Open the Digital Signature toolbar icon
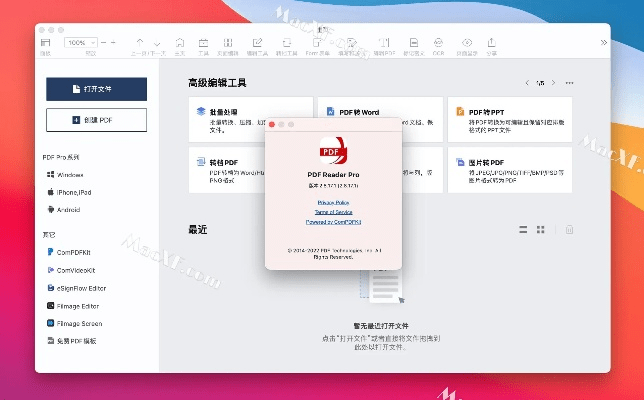 [414, 42]
